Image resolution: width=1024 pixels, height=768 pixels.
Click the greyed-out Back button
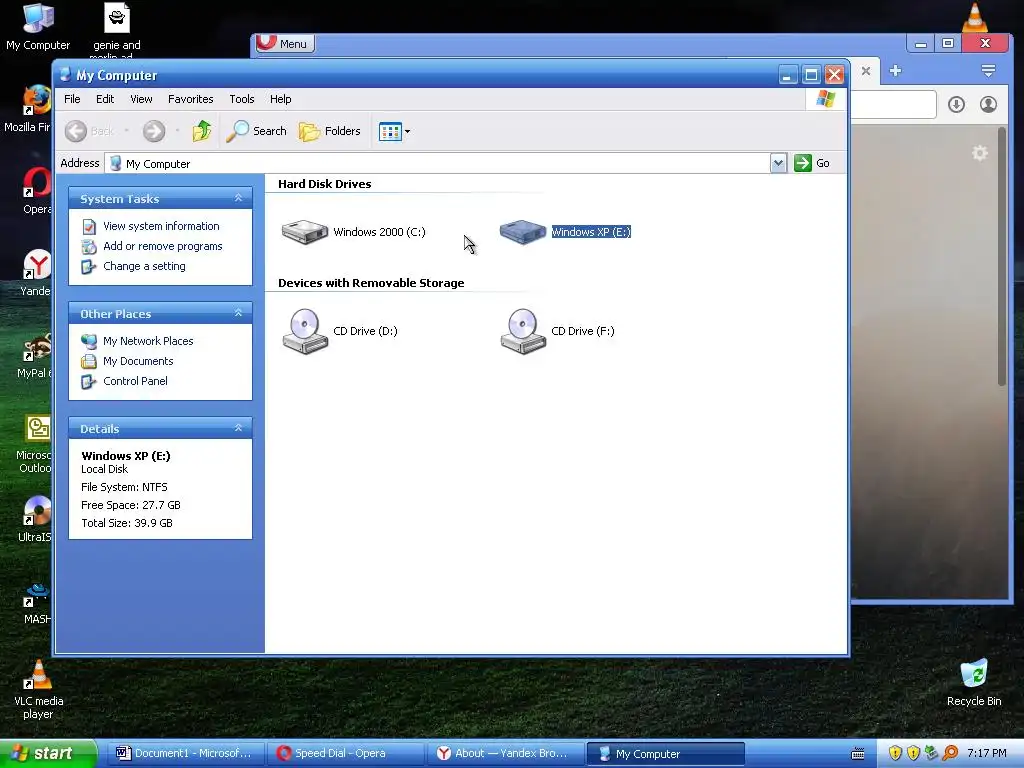(x=89, y=131)
